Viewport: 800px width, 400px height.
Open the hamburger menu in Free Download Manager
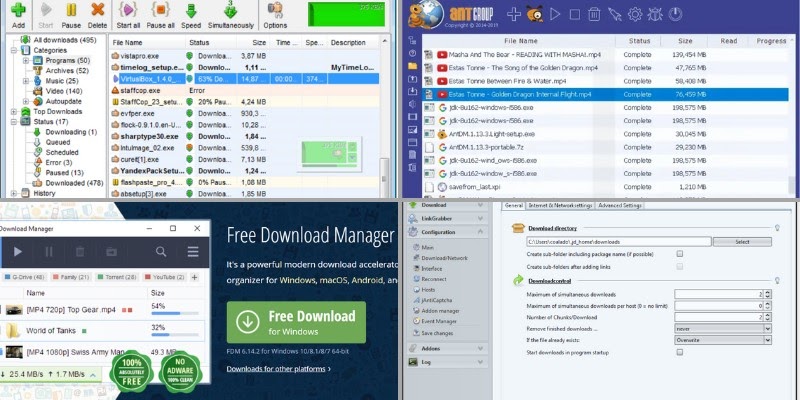(x=193, y=251)
